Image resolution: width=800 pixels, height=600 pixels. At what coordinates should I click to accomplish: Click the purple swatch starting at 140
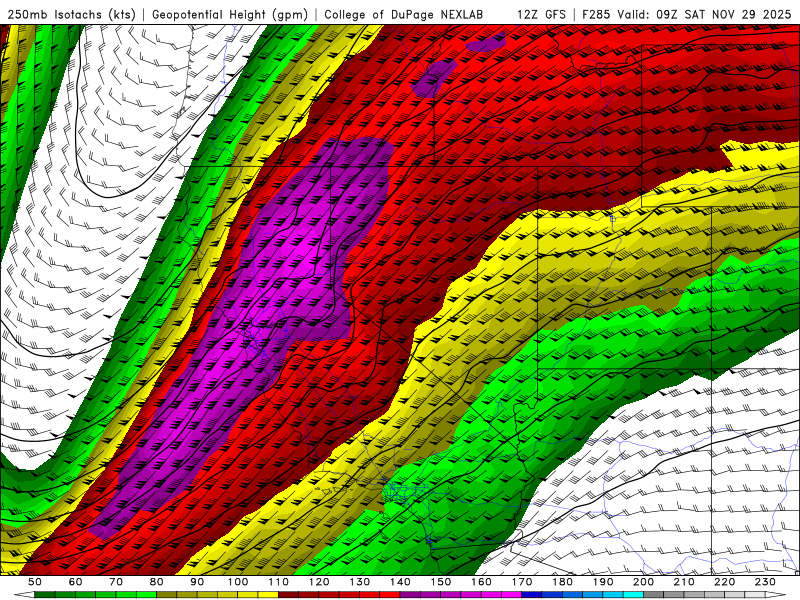[x=410, y=595]
